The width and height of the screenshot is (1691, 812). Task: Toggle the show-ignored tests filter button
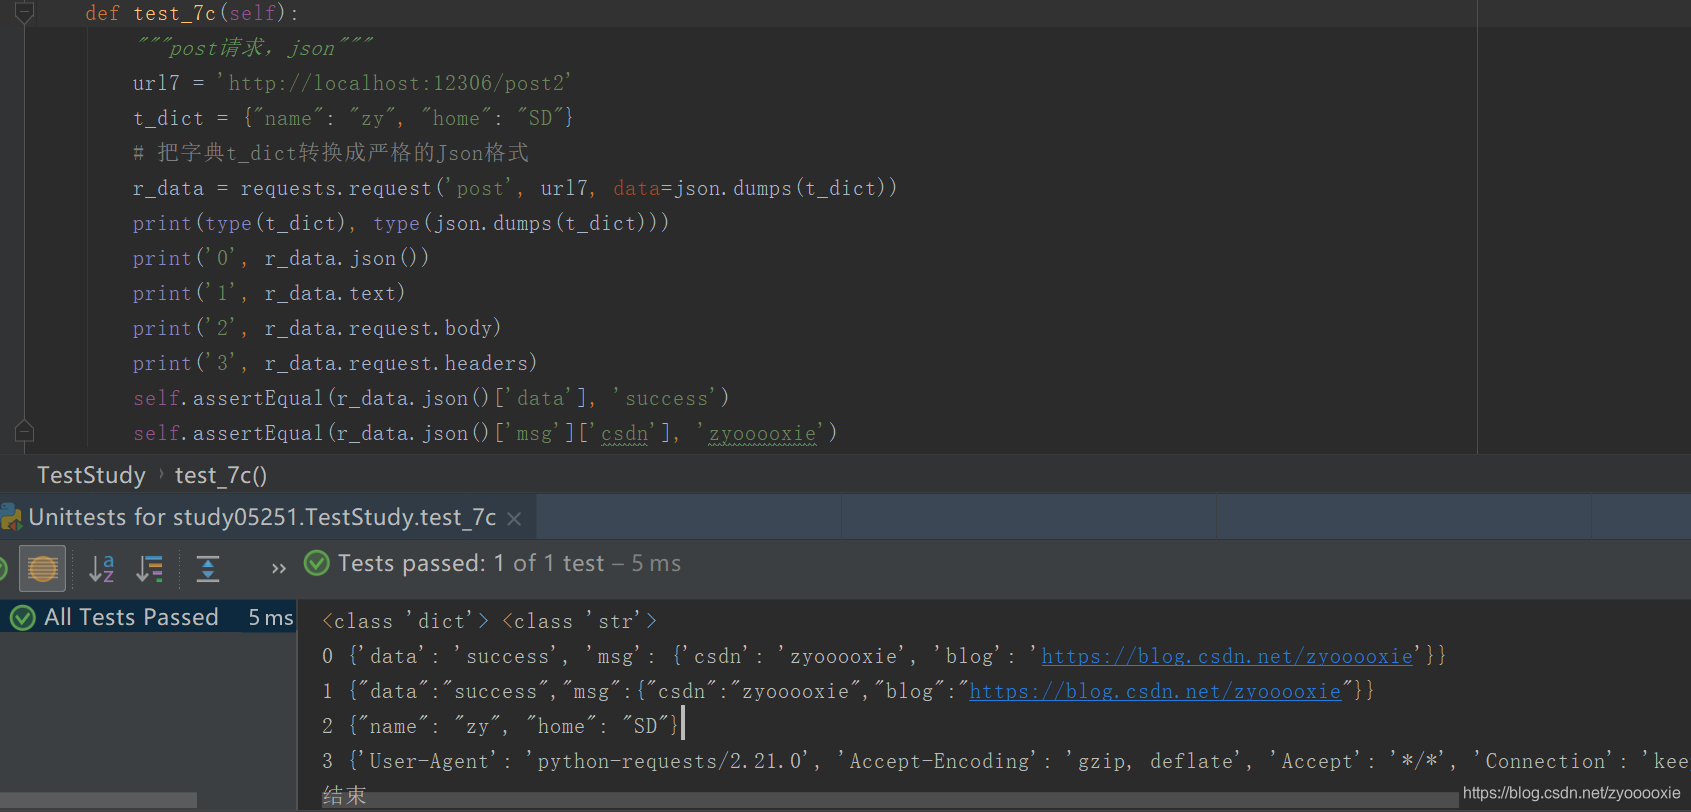[x=43, y=568]
